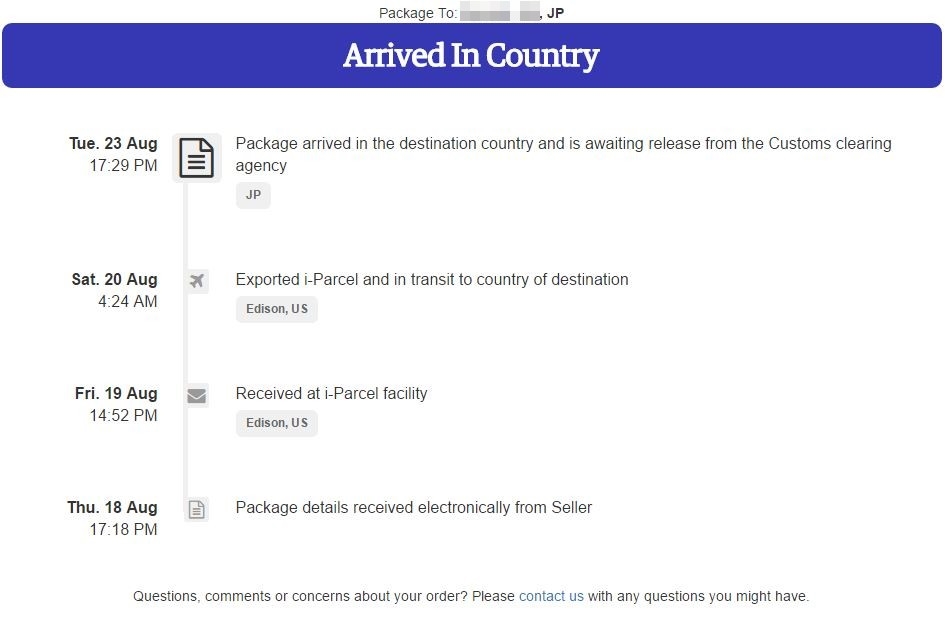Screen dimensions: 945x618
Task: Click the document icon for Arrived status
Action: click(x=196, y=158)
